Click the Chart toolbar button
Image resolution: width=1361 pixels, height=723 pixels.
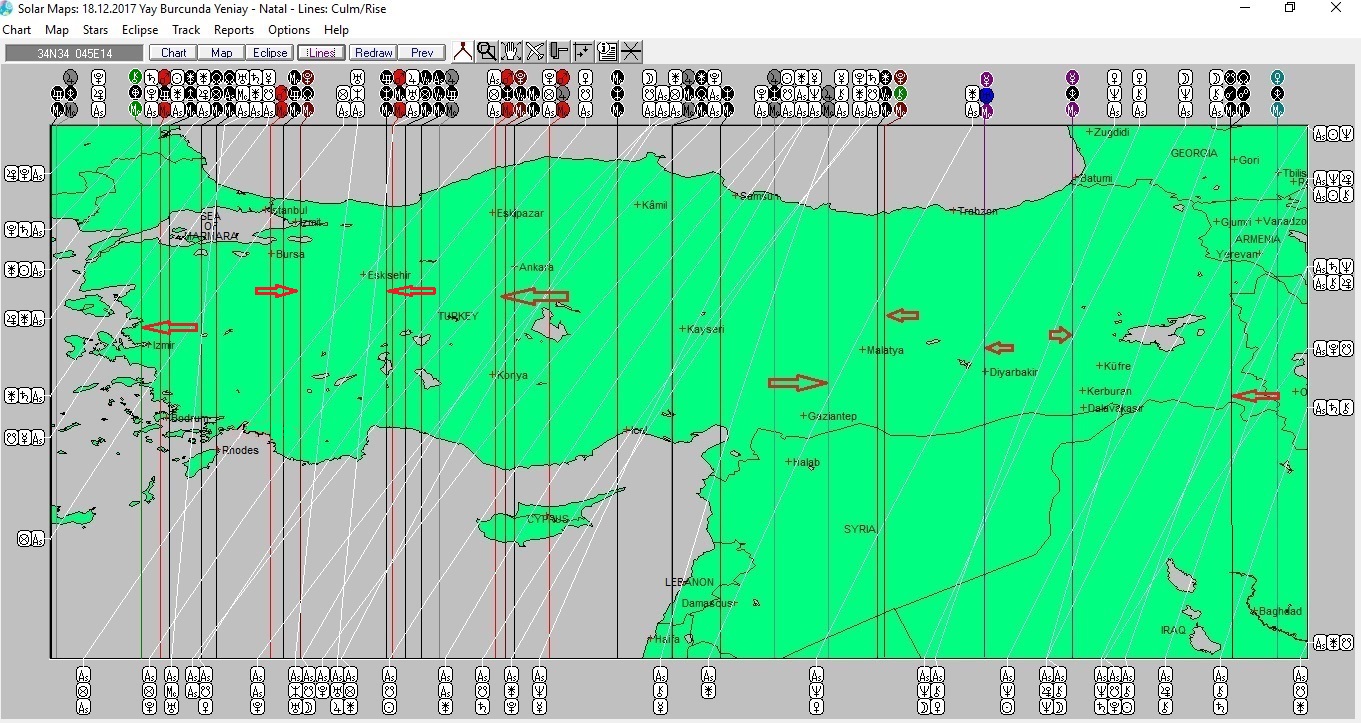coord(173,53)
